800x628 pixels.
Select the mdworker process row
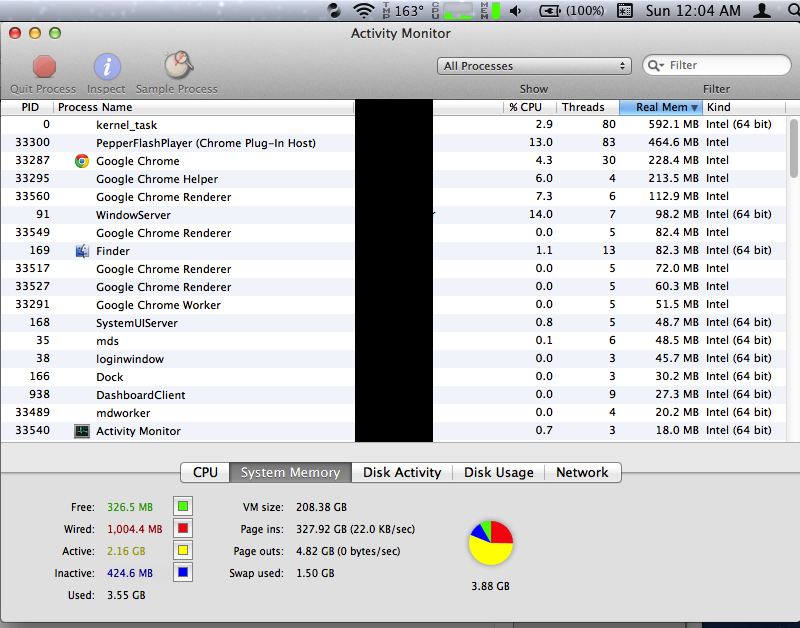(393, 413)
